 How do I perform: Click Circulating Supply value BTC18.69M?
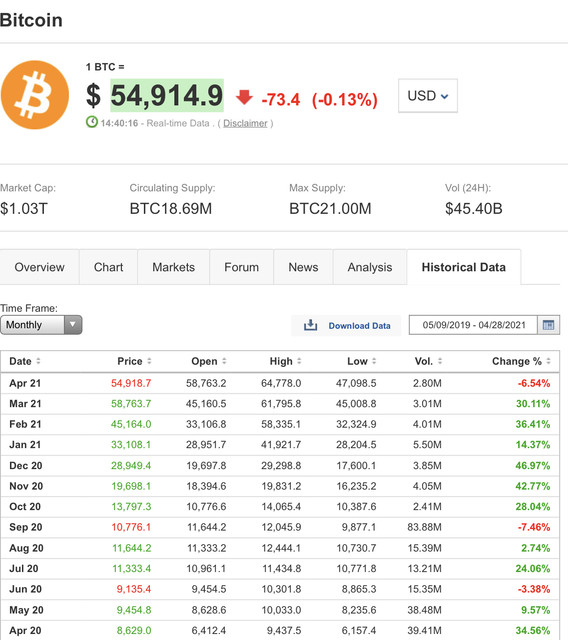(x=171, y=209)
